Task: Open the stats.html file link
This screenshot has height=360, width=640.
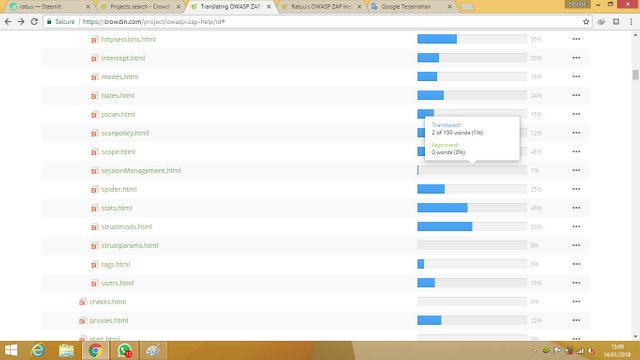Action: pyautogui.click(x=116, y=208)
